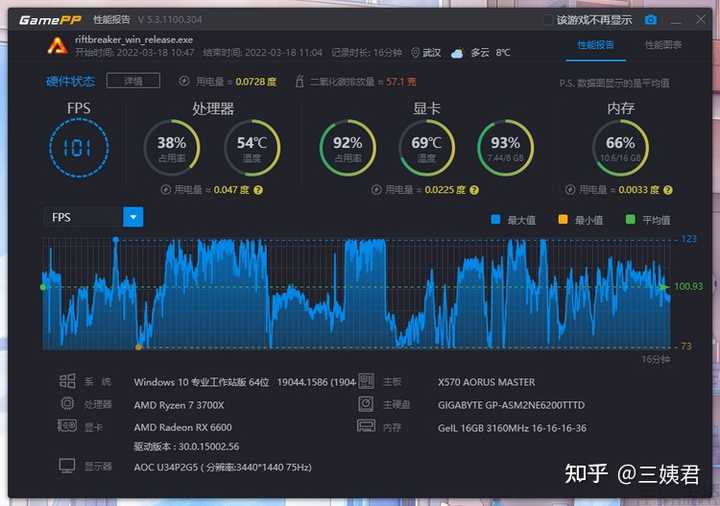This screenshot has width=720, height=506.
Task: Click the hard disk icon beside 主硬盘
Action: pyautogui.click(x=366, y=404)
